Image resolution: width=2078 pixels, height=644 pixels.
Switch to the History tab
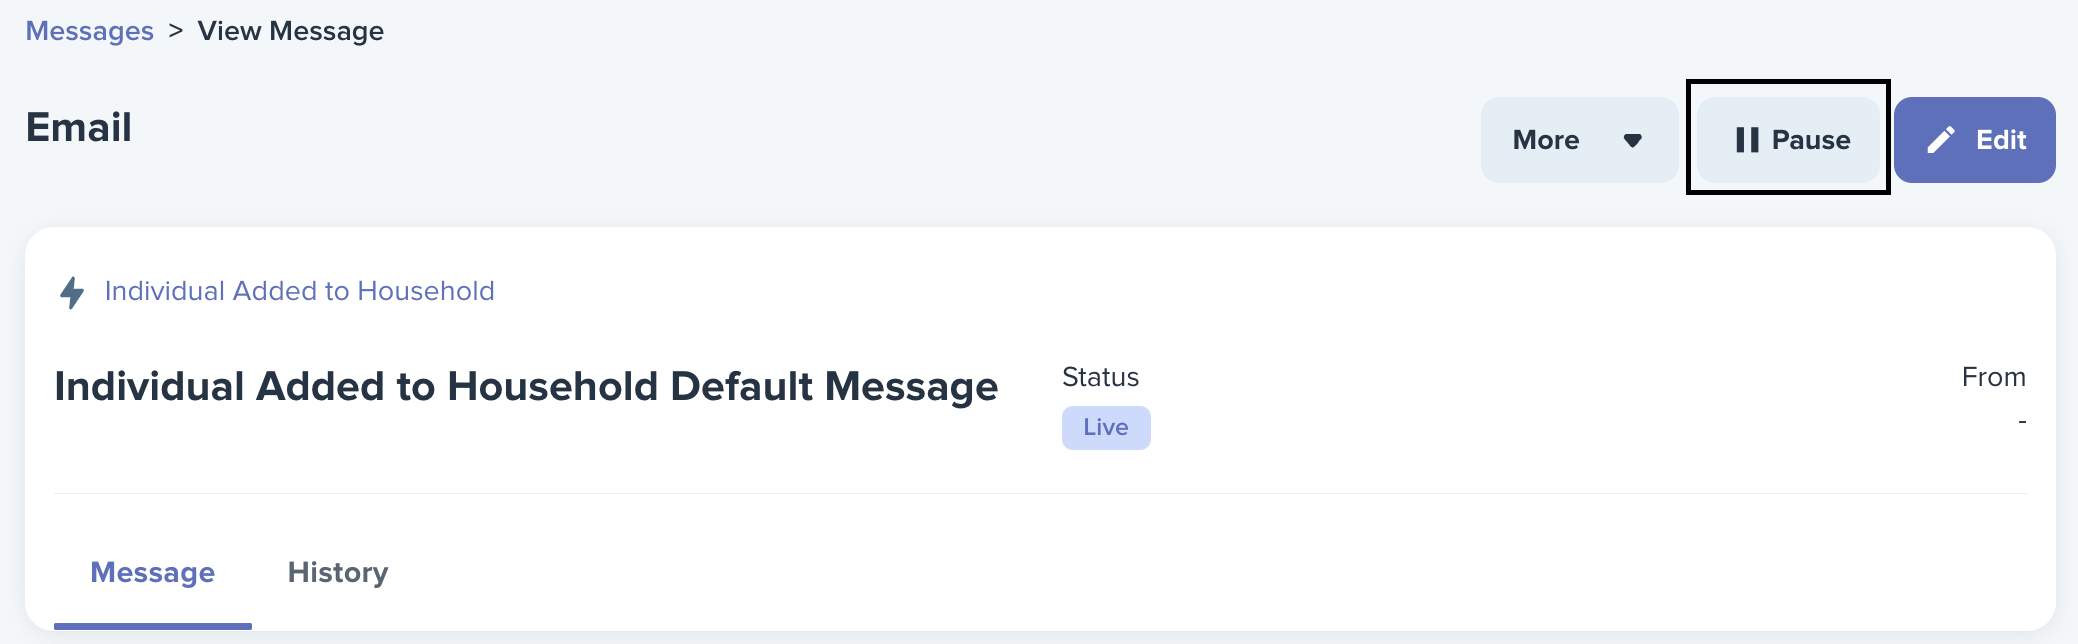pos(338,572)
